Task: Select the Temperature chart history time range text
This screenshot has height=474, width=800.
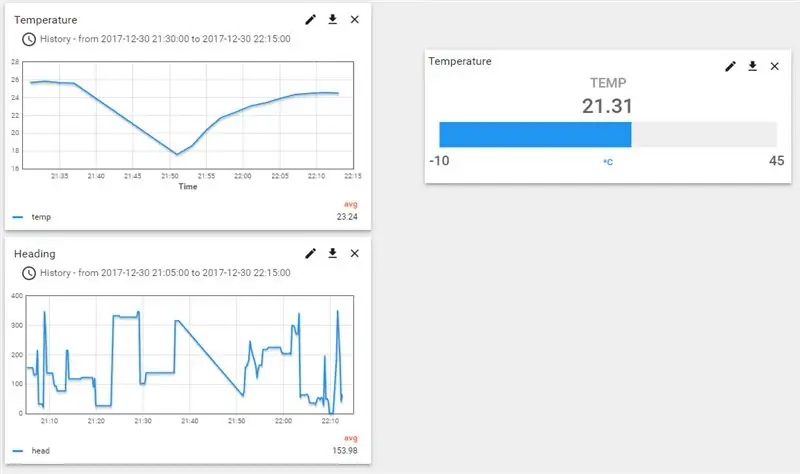Action: (x=165, y=39)
